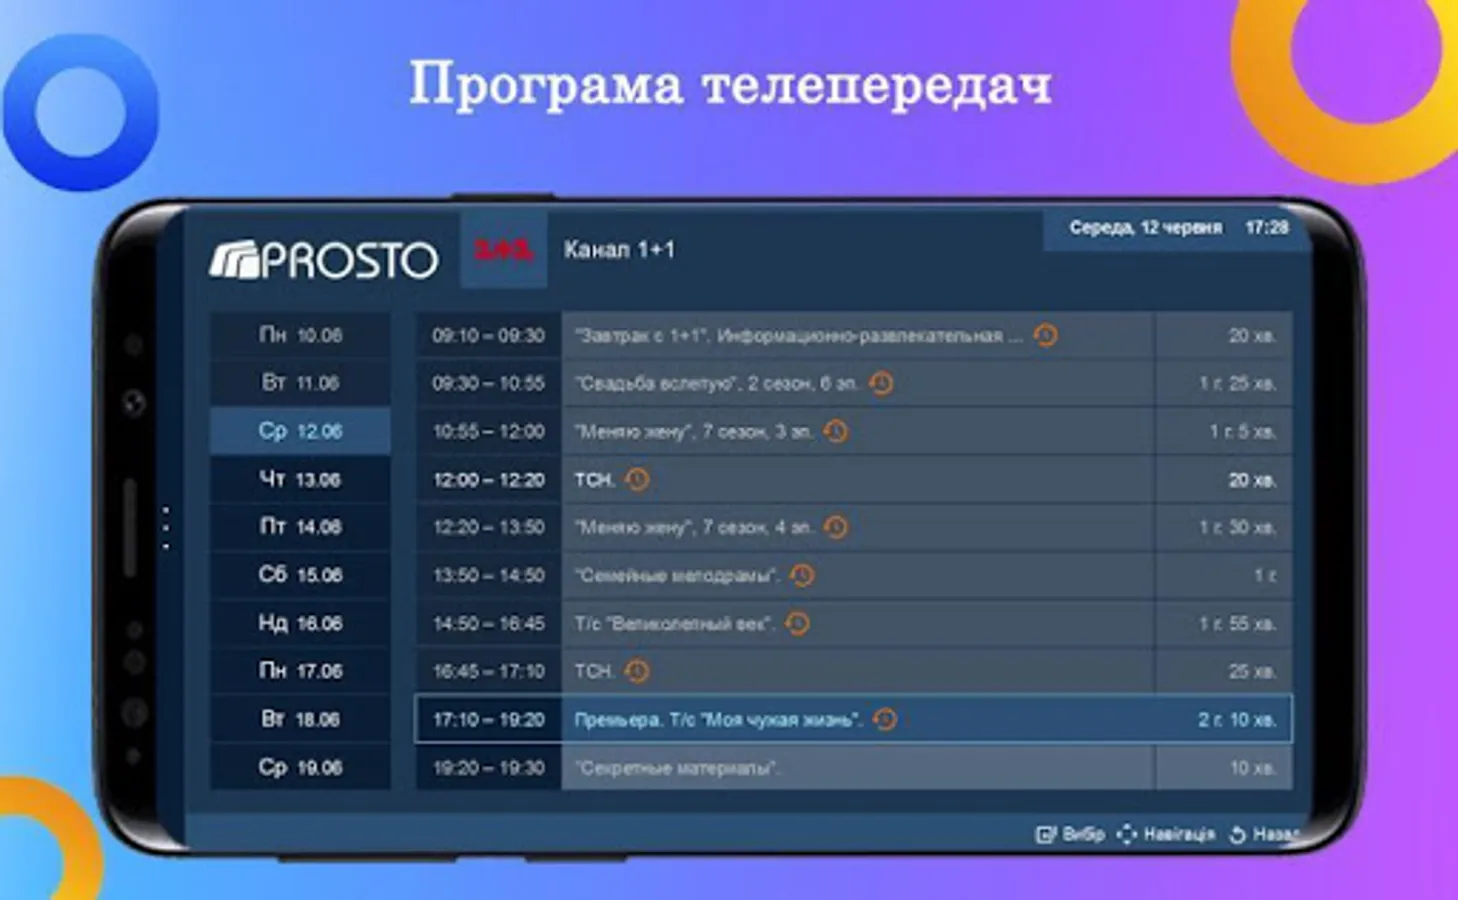Open the 'Семейные мелодрамы' program
1458x900 pixels.
[677, 575]
